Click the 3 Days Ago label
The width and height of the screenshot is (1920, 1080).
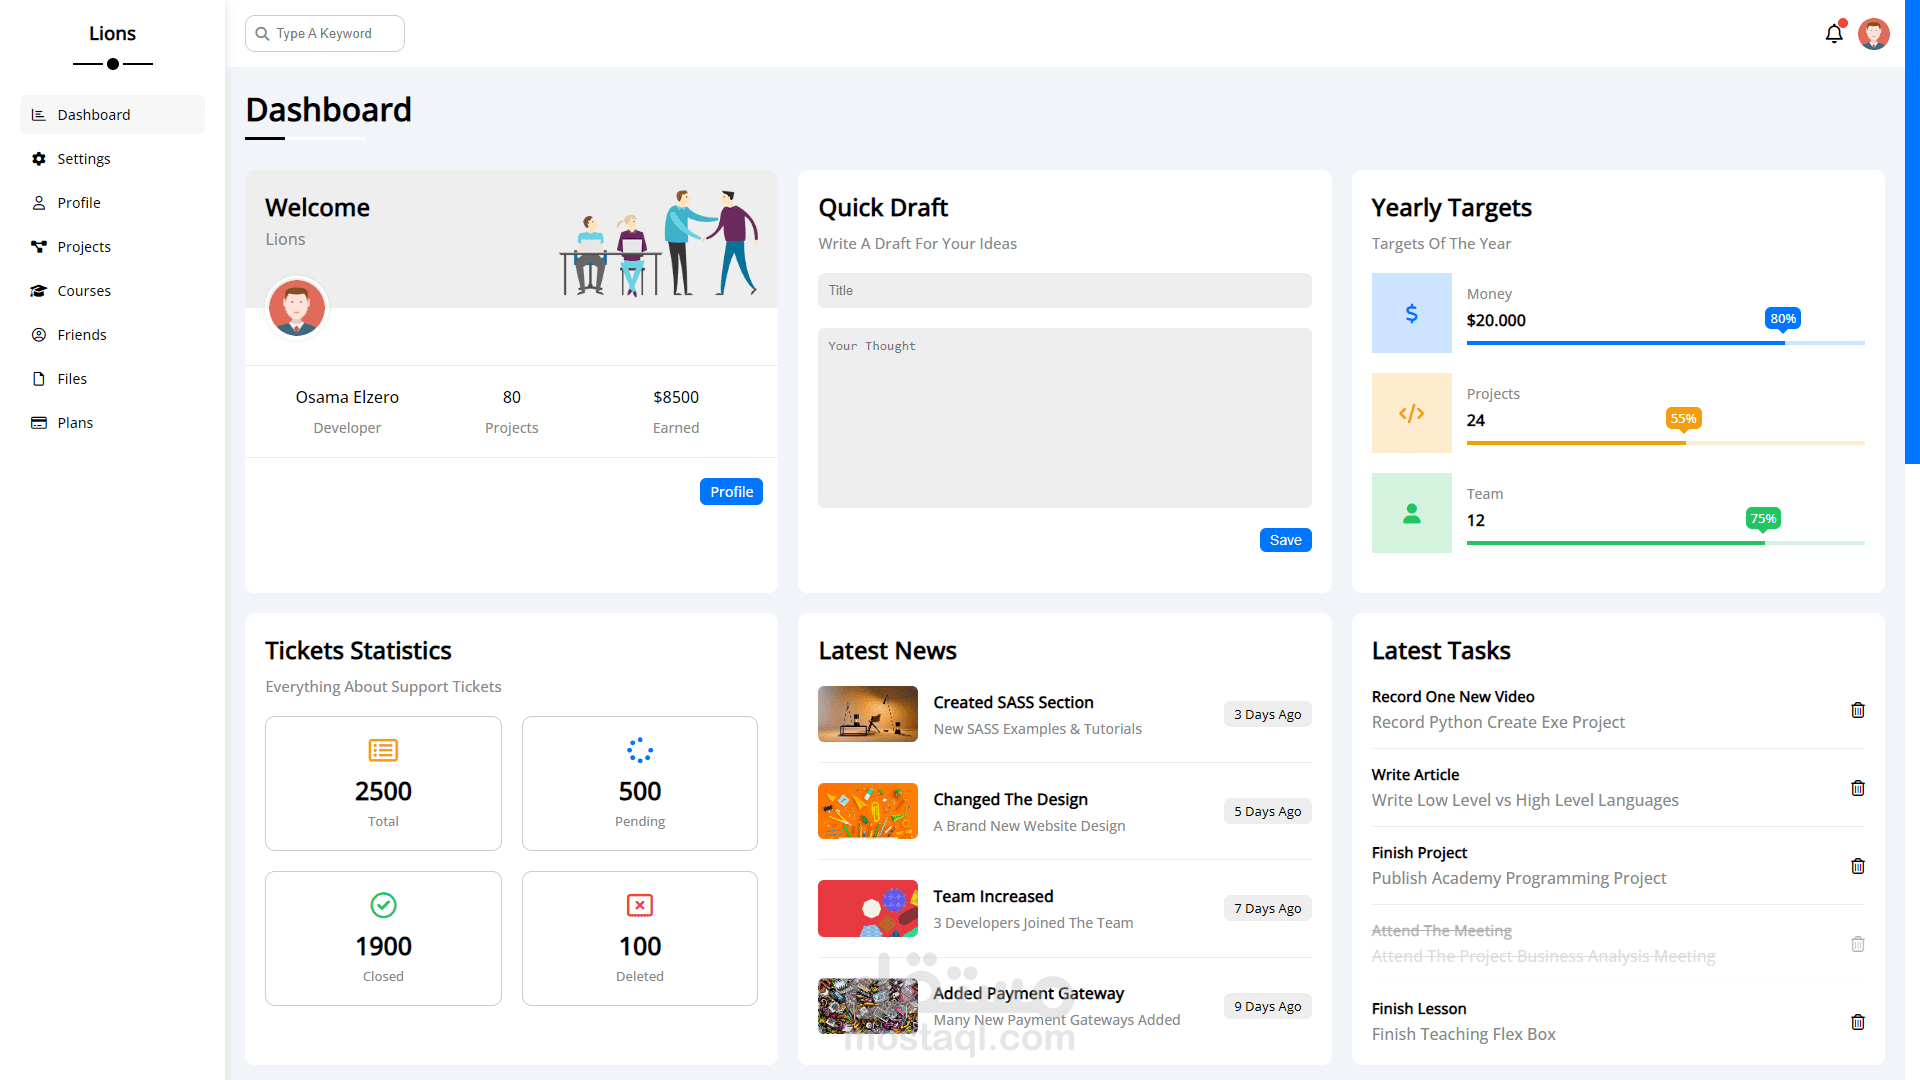tap(1267, 714)
